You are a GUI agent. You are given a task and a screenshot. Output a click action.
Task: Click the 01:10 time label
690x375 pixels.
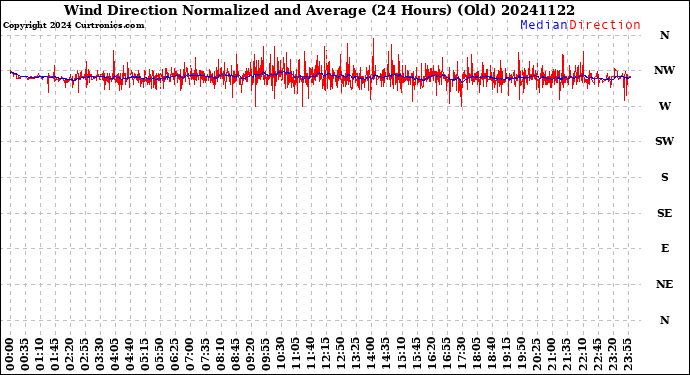click(x=40, y=355)
